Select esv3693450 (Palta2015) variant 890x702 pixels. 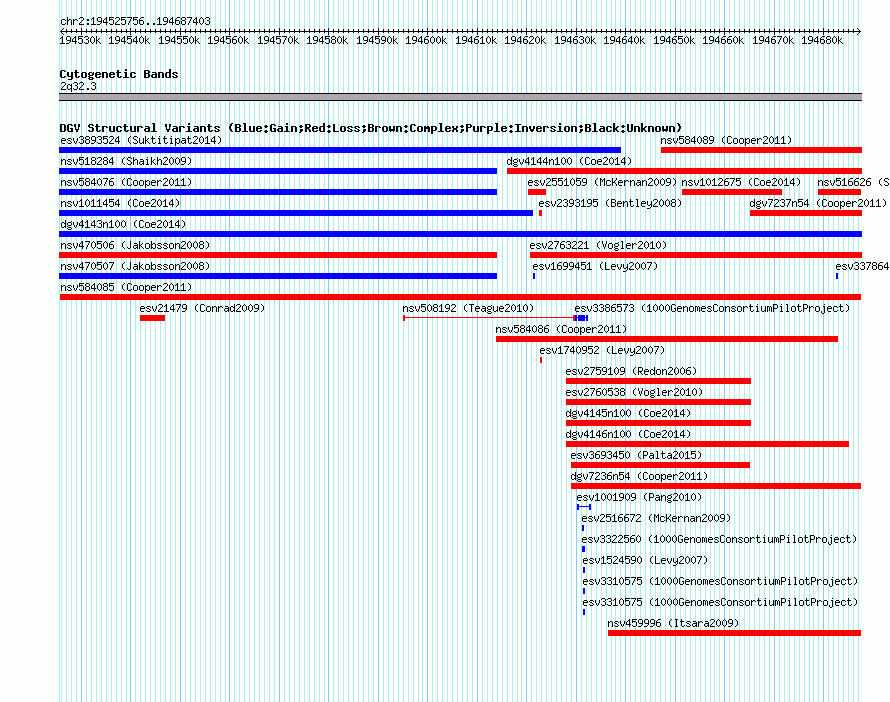(636, 455)
